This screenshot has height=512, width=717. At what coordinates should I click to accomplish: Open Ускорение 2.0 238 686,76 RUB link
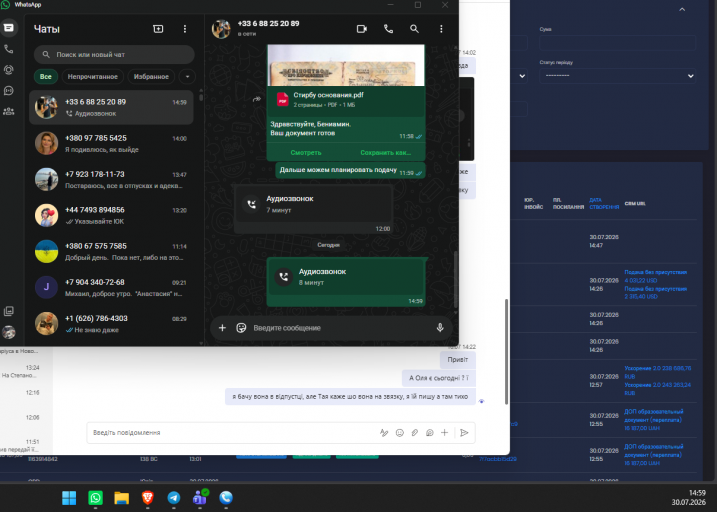(658, 372)
